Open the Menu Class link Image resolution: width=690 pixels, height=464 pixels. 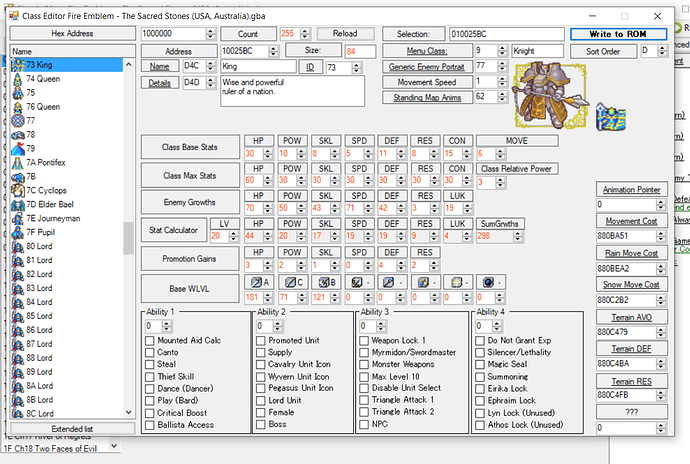(427, 51)
